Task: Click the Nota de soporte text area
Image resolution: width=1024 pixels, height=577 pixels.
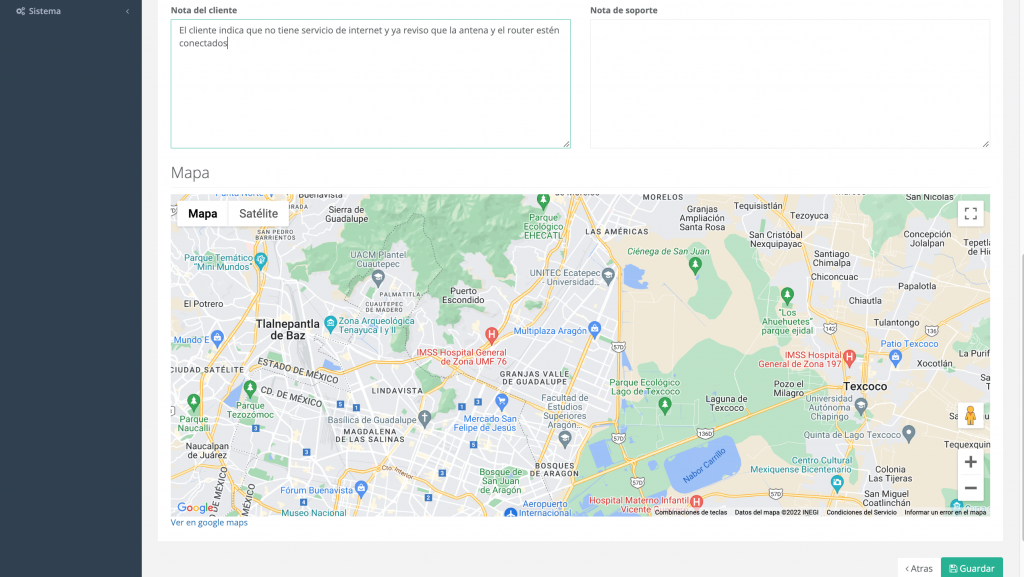Action: 790,84
